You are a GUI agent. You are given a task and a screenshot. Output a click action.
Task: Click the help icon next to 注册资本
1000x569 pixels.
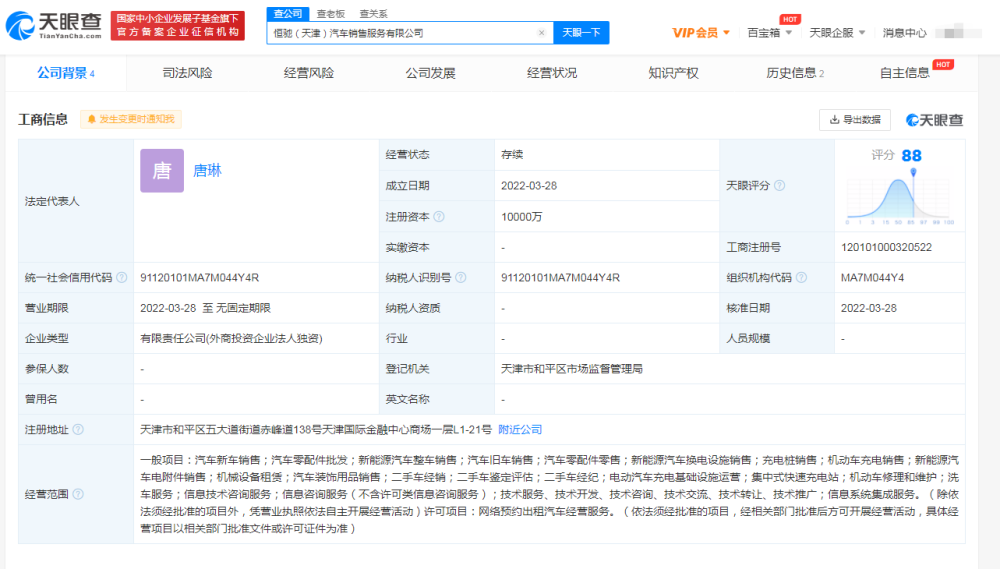pos(439,217)
